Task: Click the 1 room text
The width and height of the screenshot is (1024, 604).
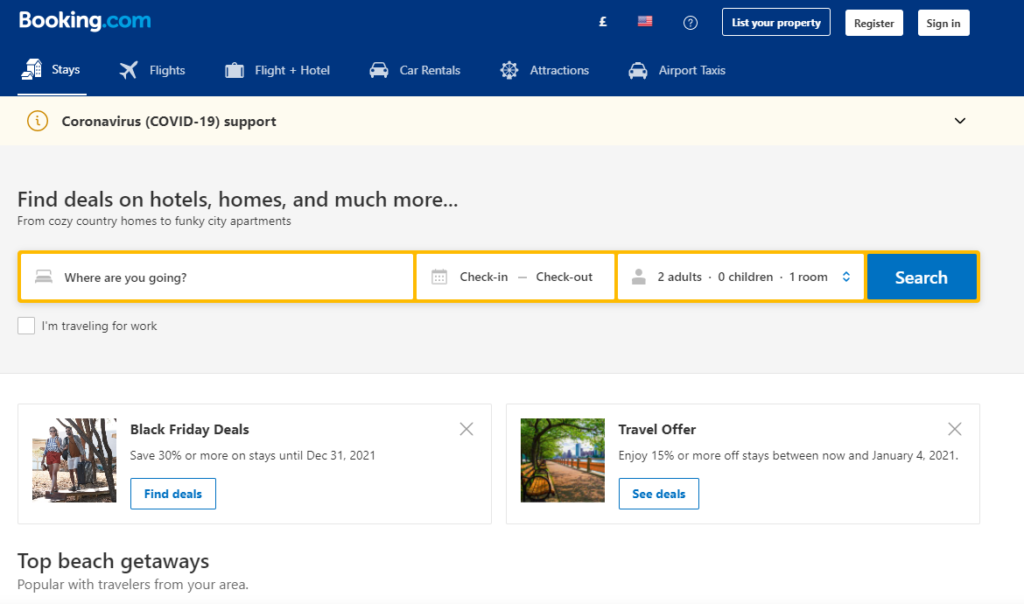Action: pyautogui.click(x=808, y=277)
